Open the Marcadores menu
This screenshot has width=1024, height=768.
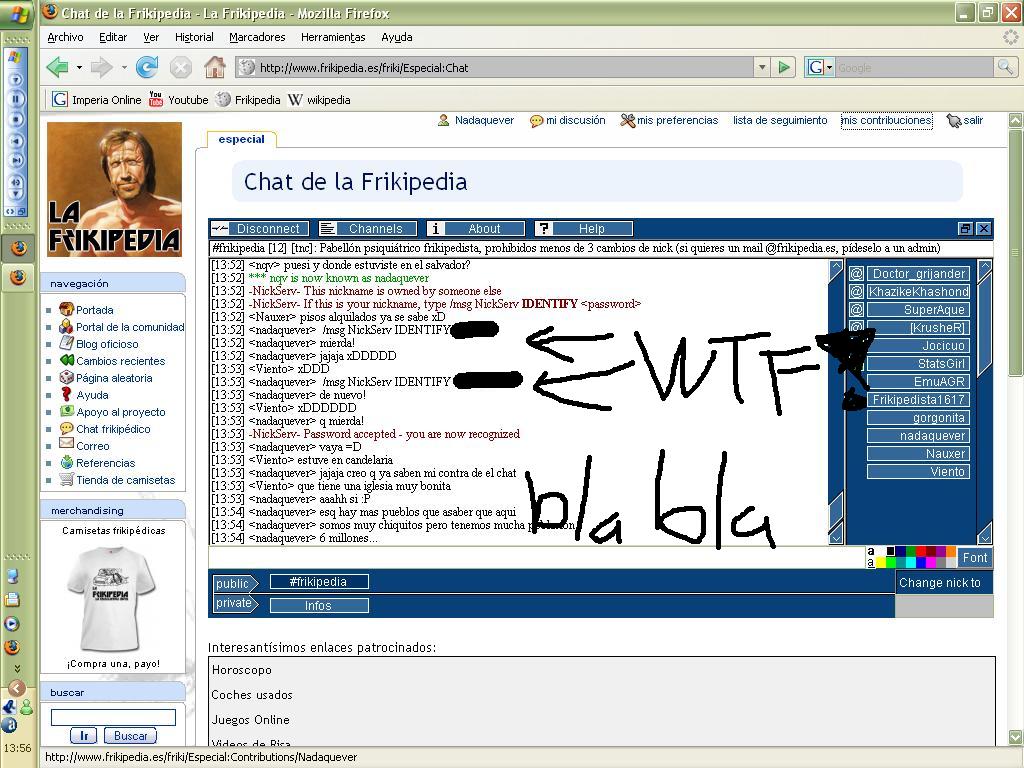[257, 37]
